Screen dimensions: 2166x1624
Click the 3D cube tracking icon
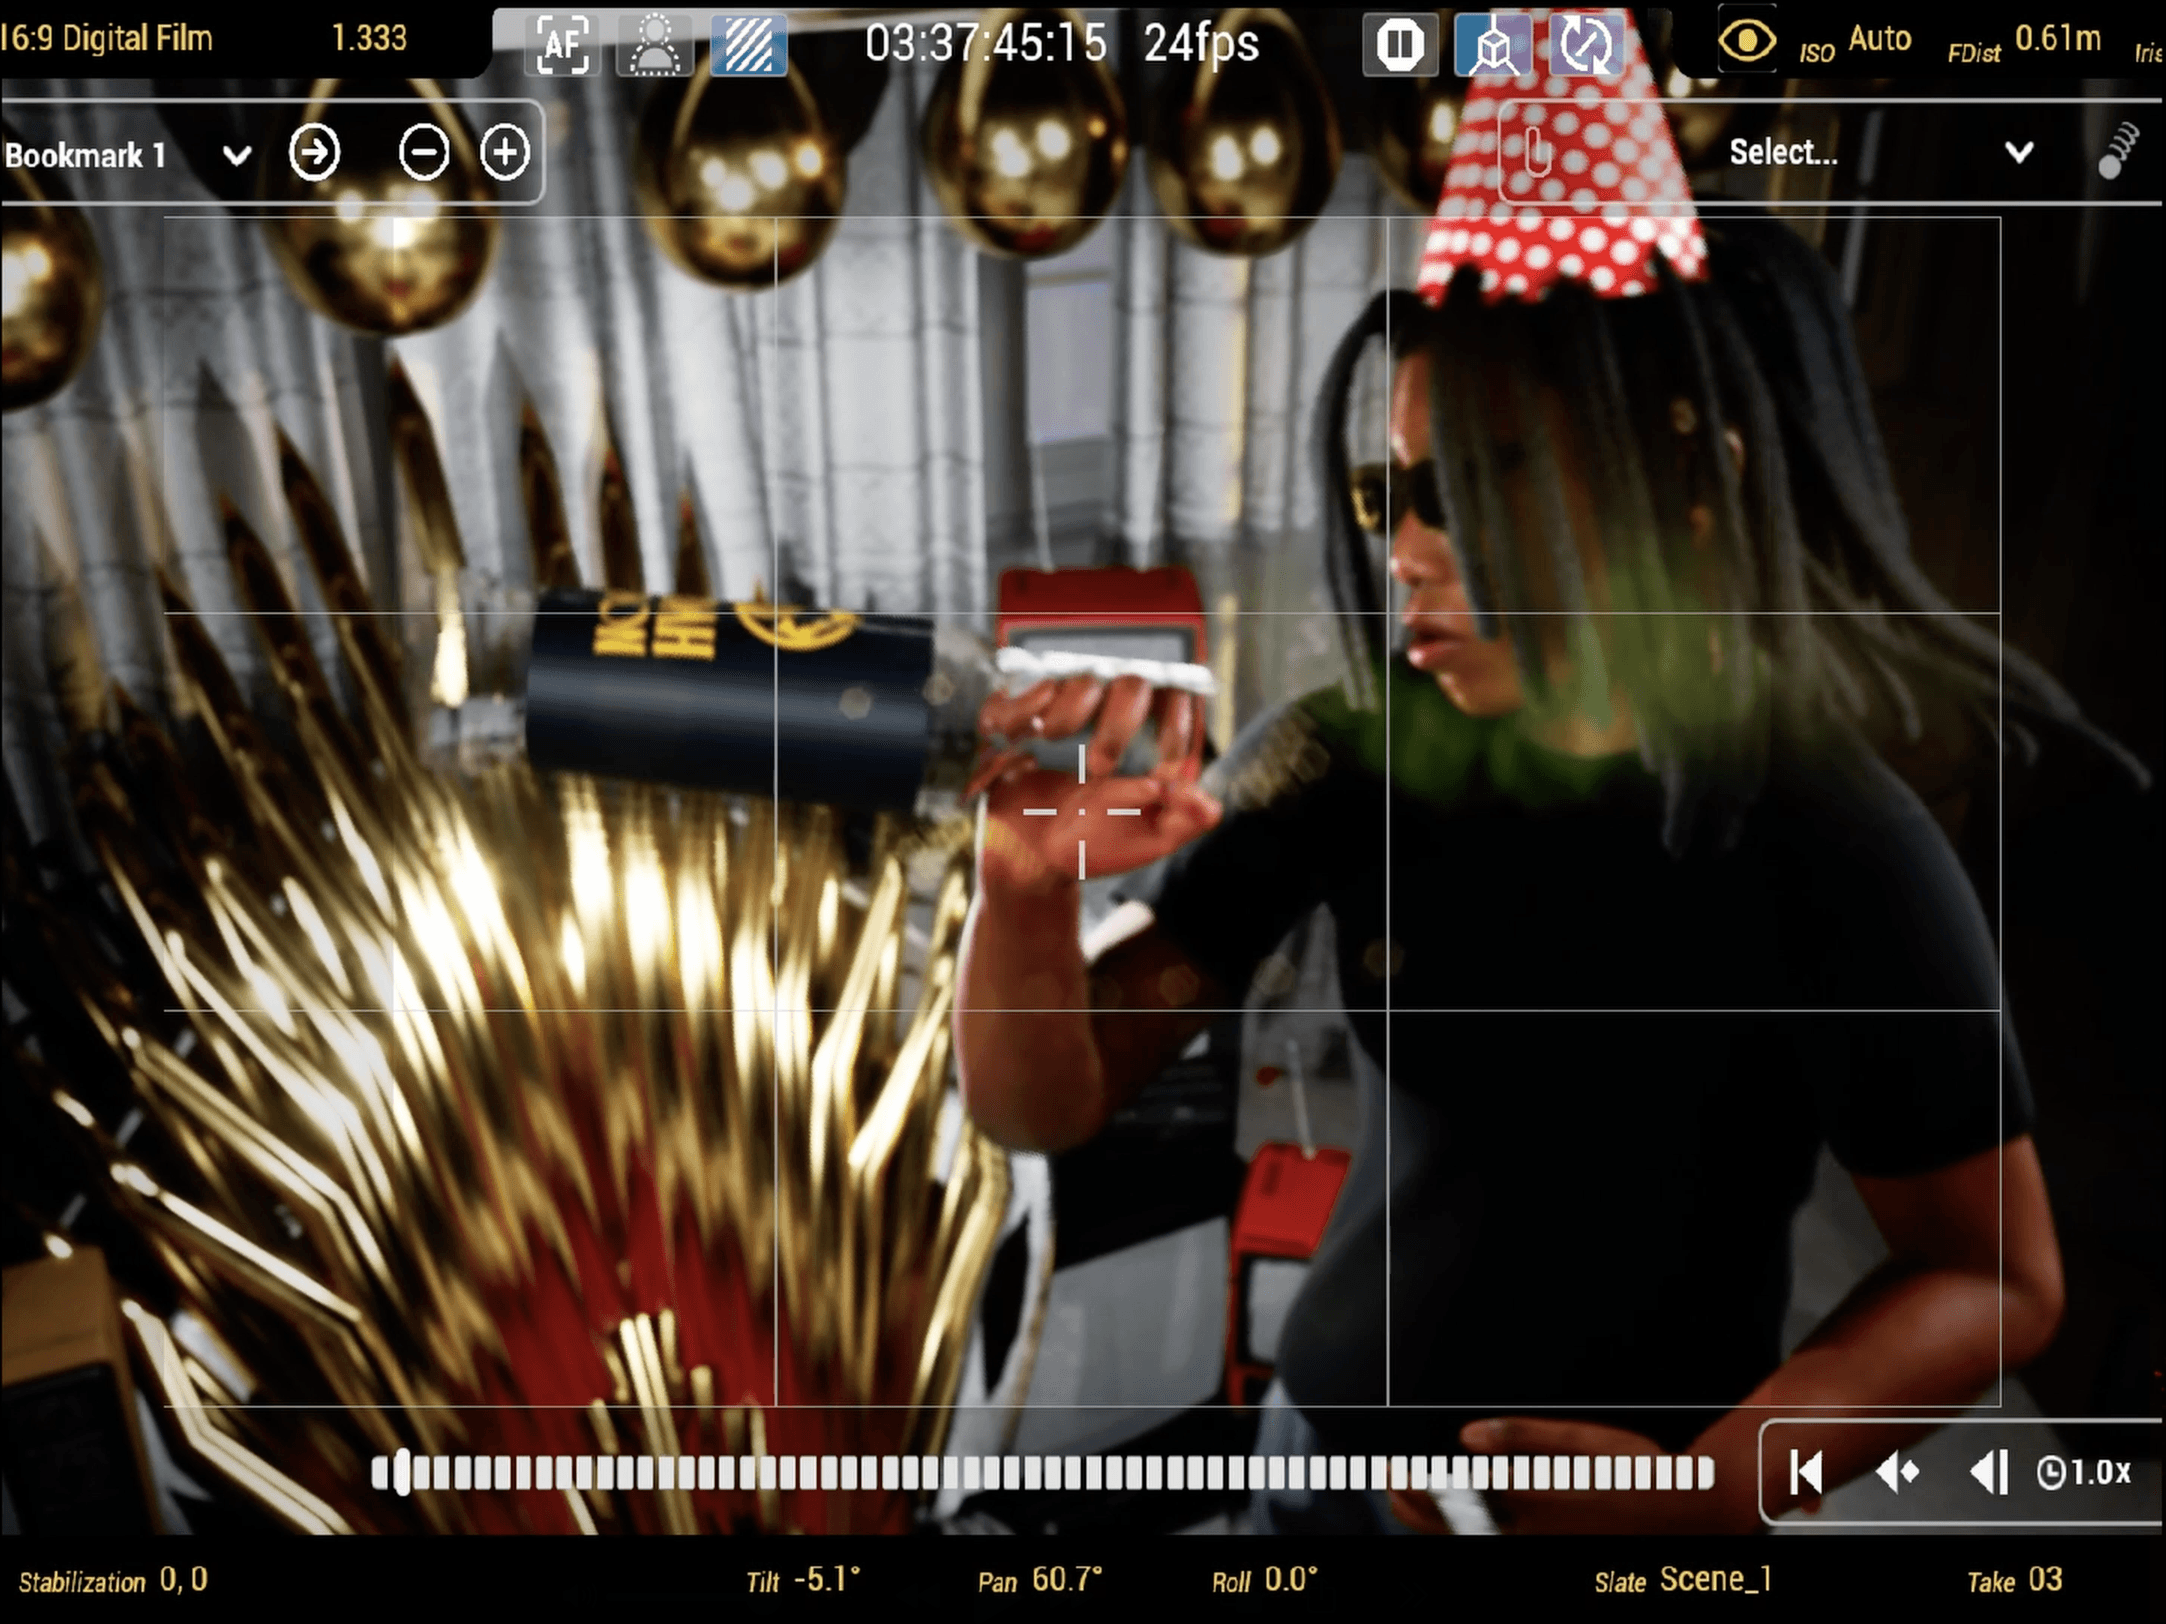click(x=1492, y=44)
